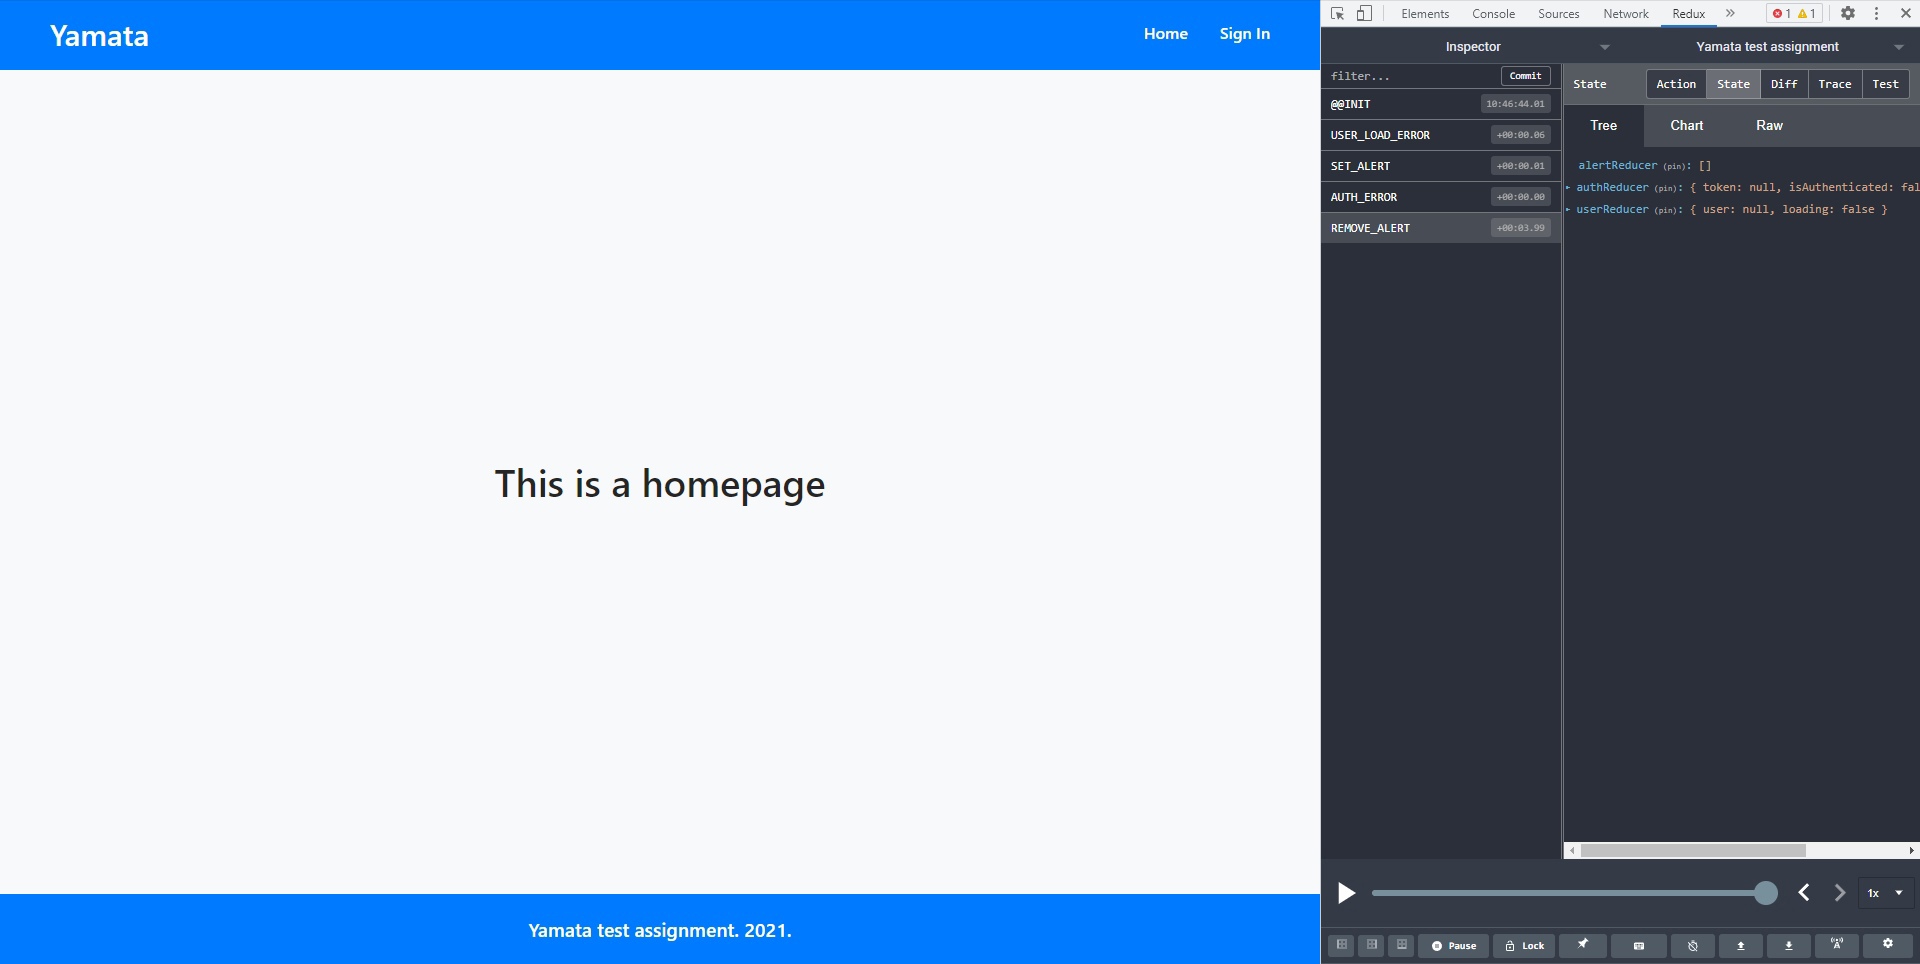The width and height of the screenshot is (1920, 964).
Task: Play the action replay
Action: pos(1347,893)
